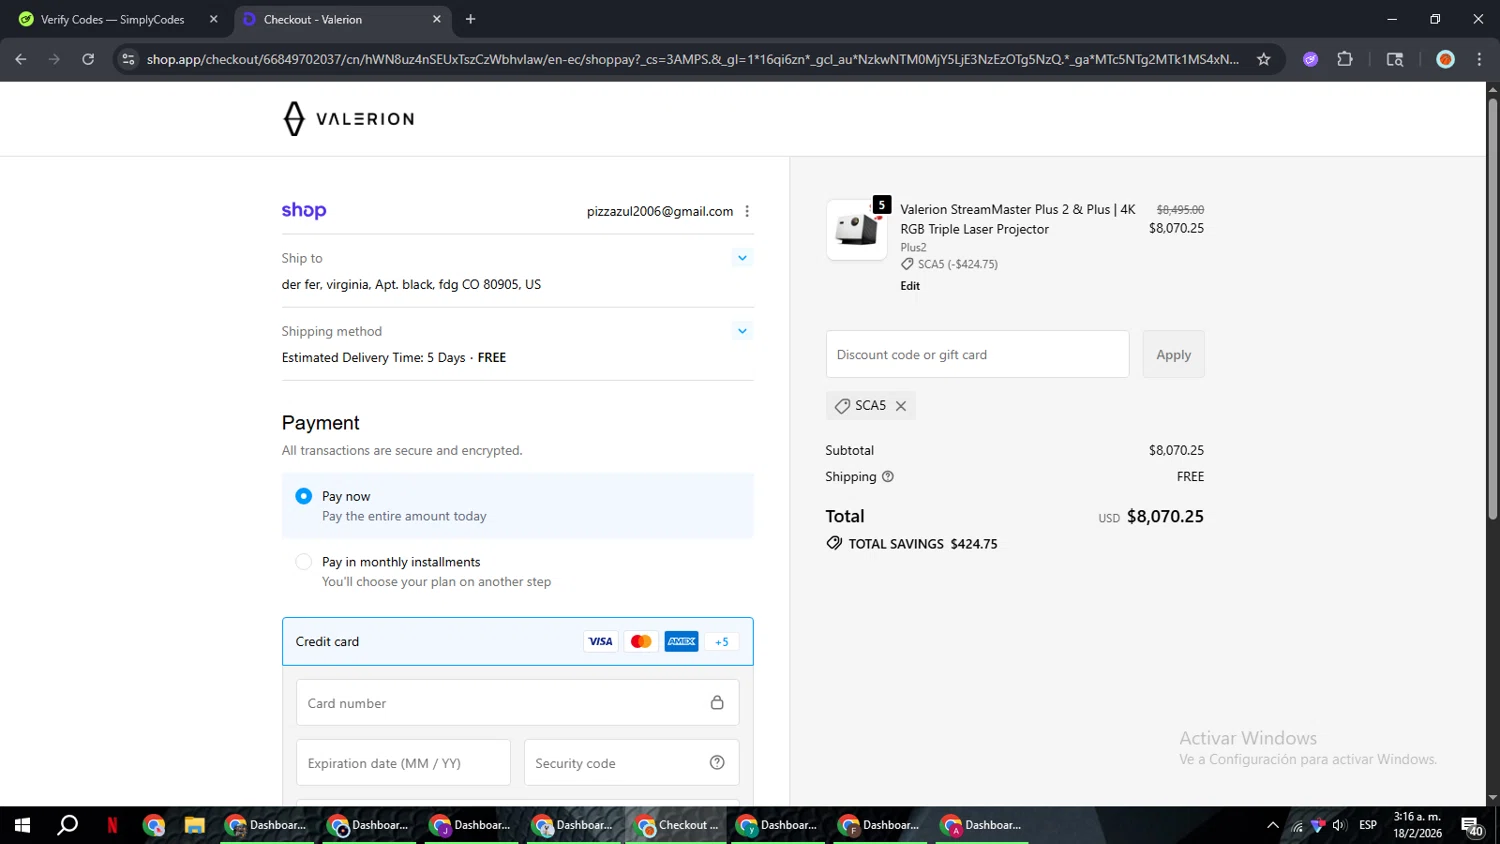Image resolution: width=1500 pixels, height=844 pixels.
Task: Open the Chrome profile avatar
Action: pyautogui.click(x=1445, y=59)
